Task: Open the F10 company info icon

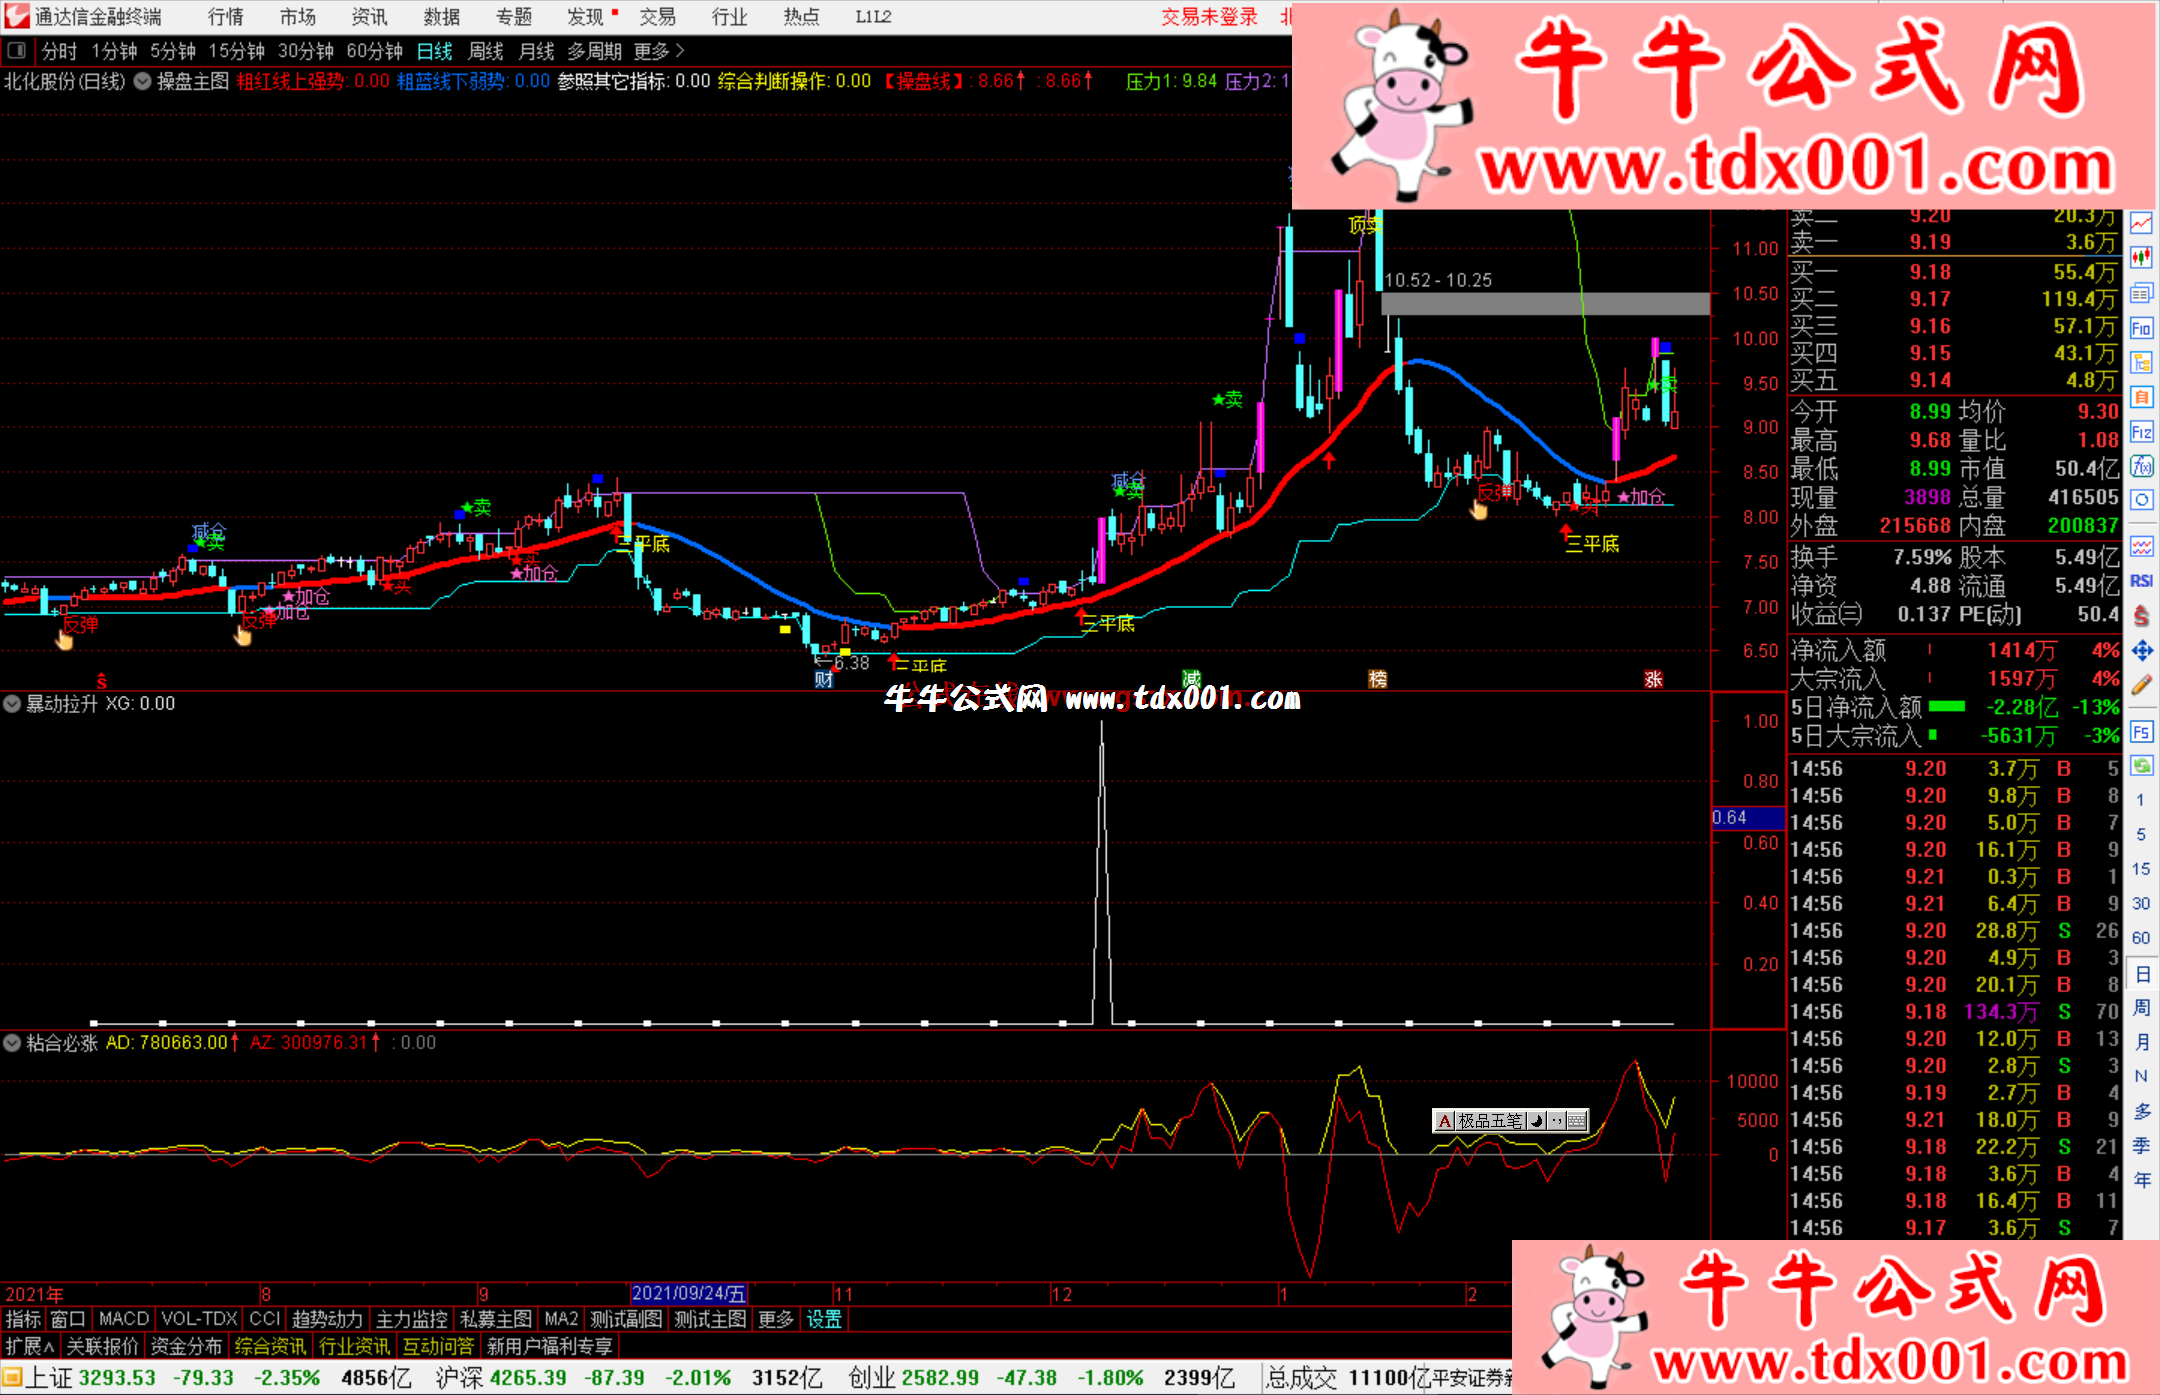Action: [2141, 328]
